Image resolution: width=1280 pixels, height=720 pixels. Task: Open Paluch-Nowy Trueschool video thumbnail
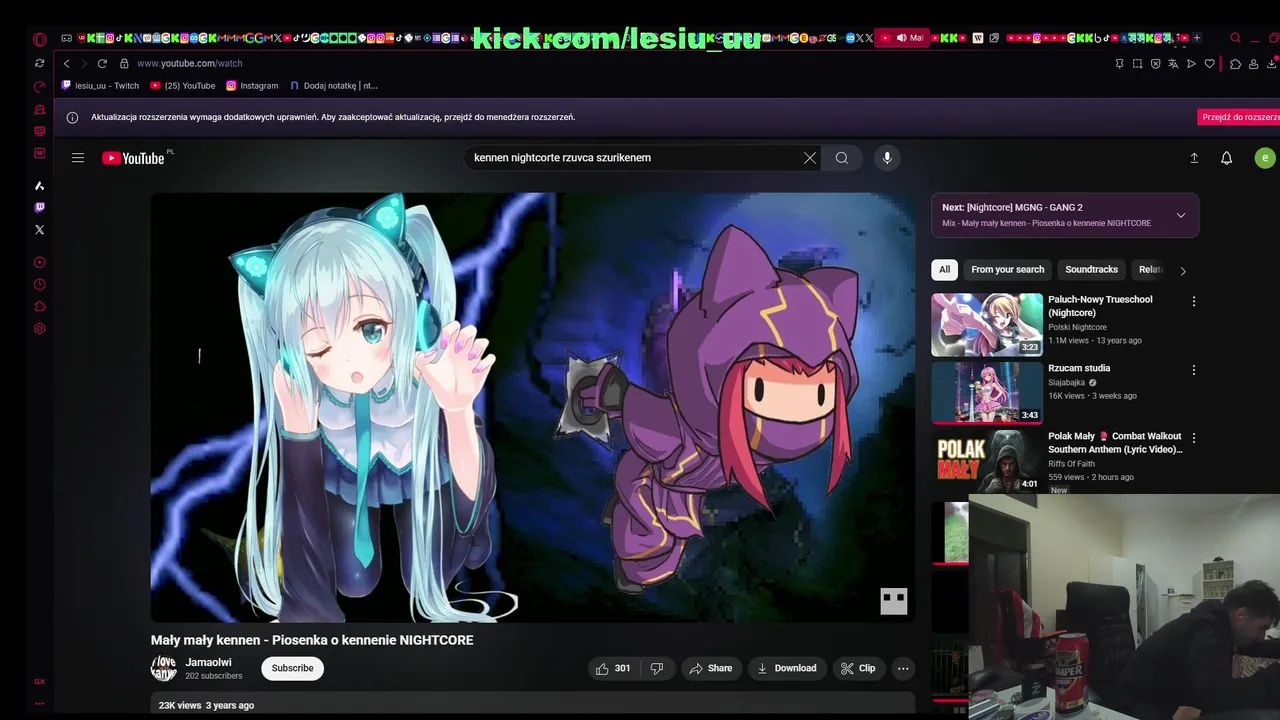click(987, 324)
